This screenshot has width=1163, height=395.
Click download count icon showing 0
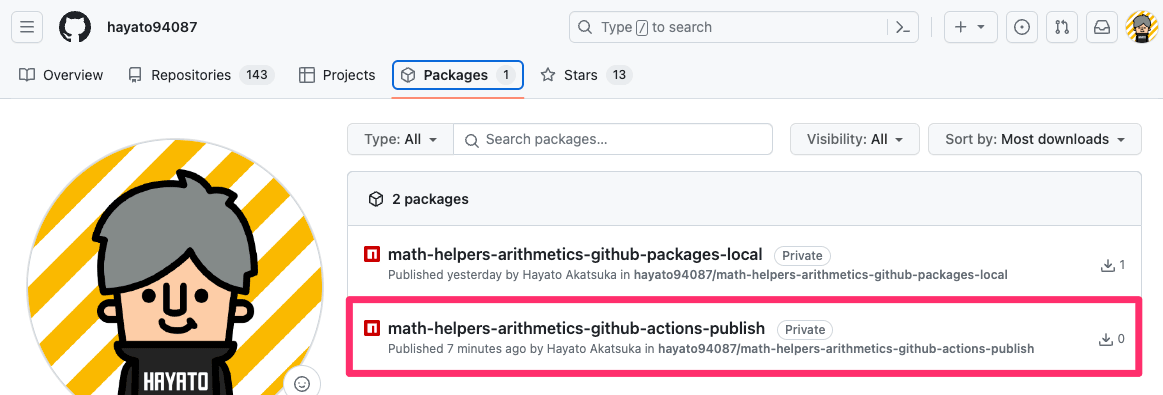tap(1106, 339)
